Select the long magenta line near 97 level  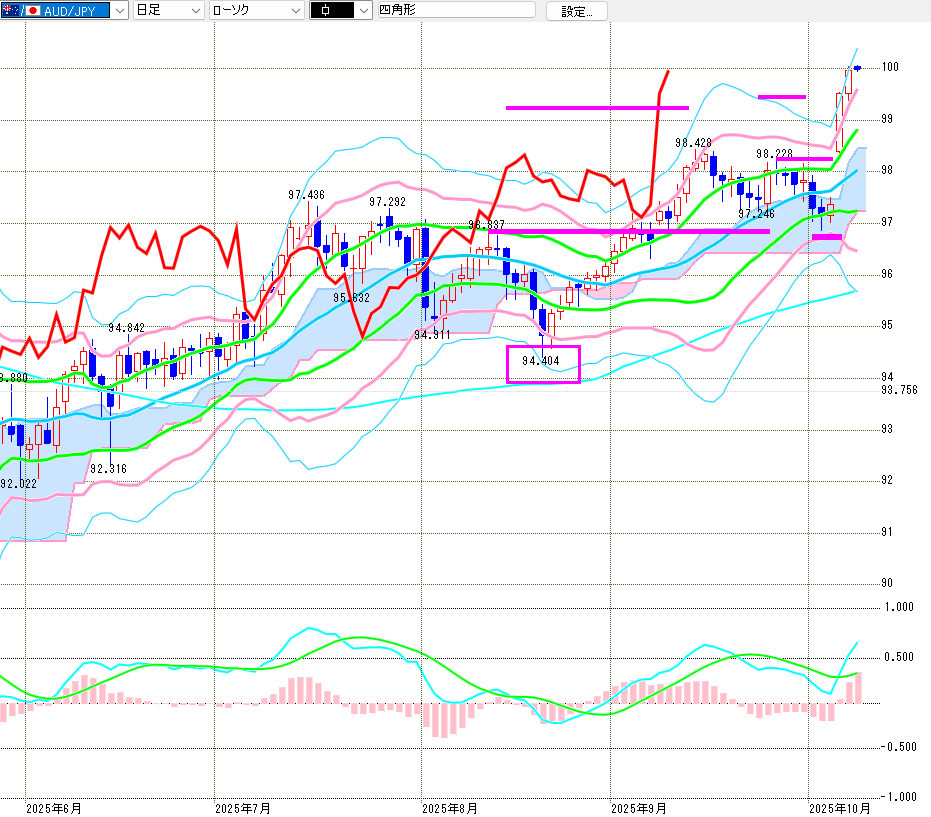click(x=630, y=231)
